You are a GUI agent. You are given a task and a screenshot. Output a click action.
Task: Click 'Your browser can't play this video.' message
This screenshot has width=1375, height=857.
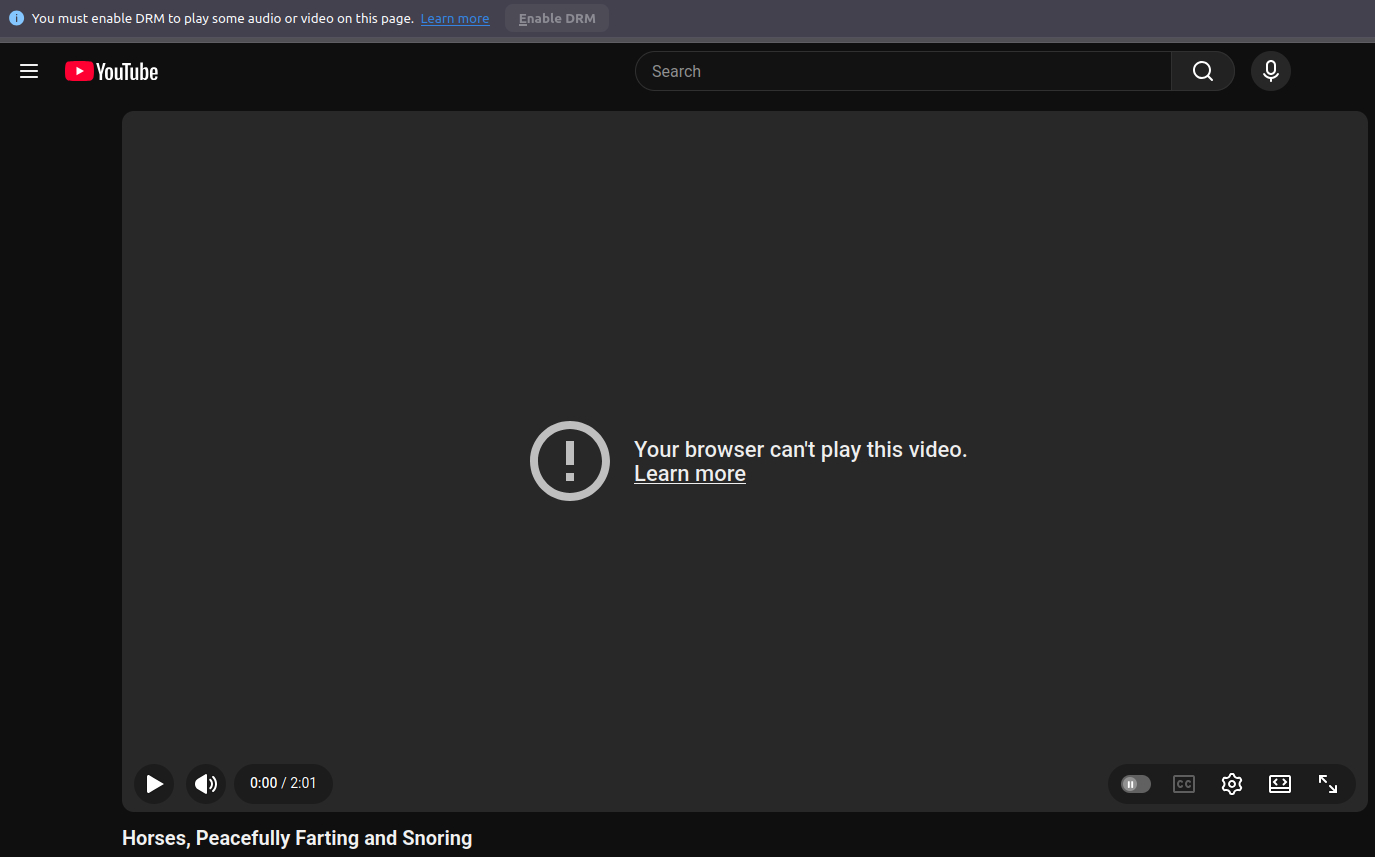click(801, 450)
